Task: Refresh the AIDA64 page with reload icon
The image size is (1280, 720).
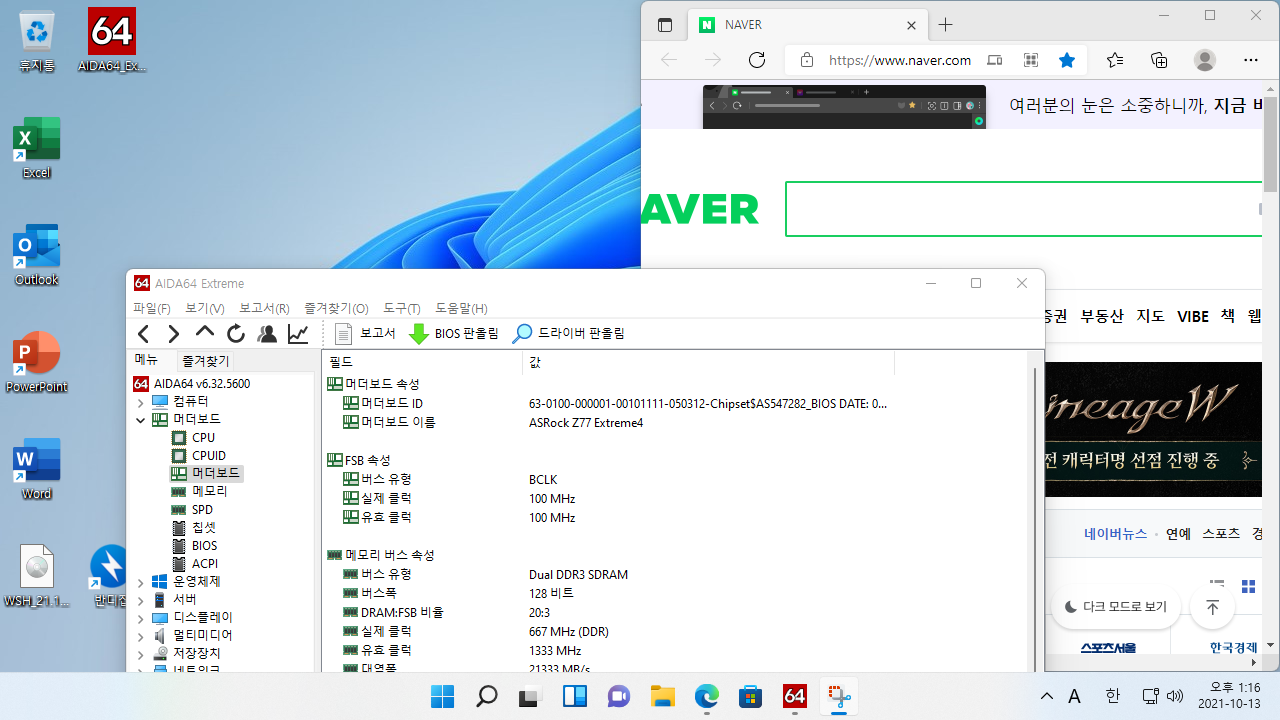Action: coord(236,334)
